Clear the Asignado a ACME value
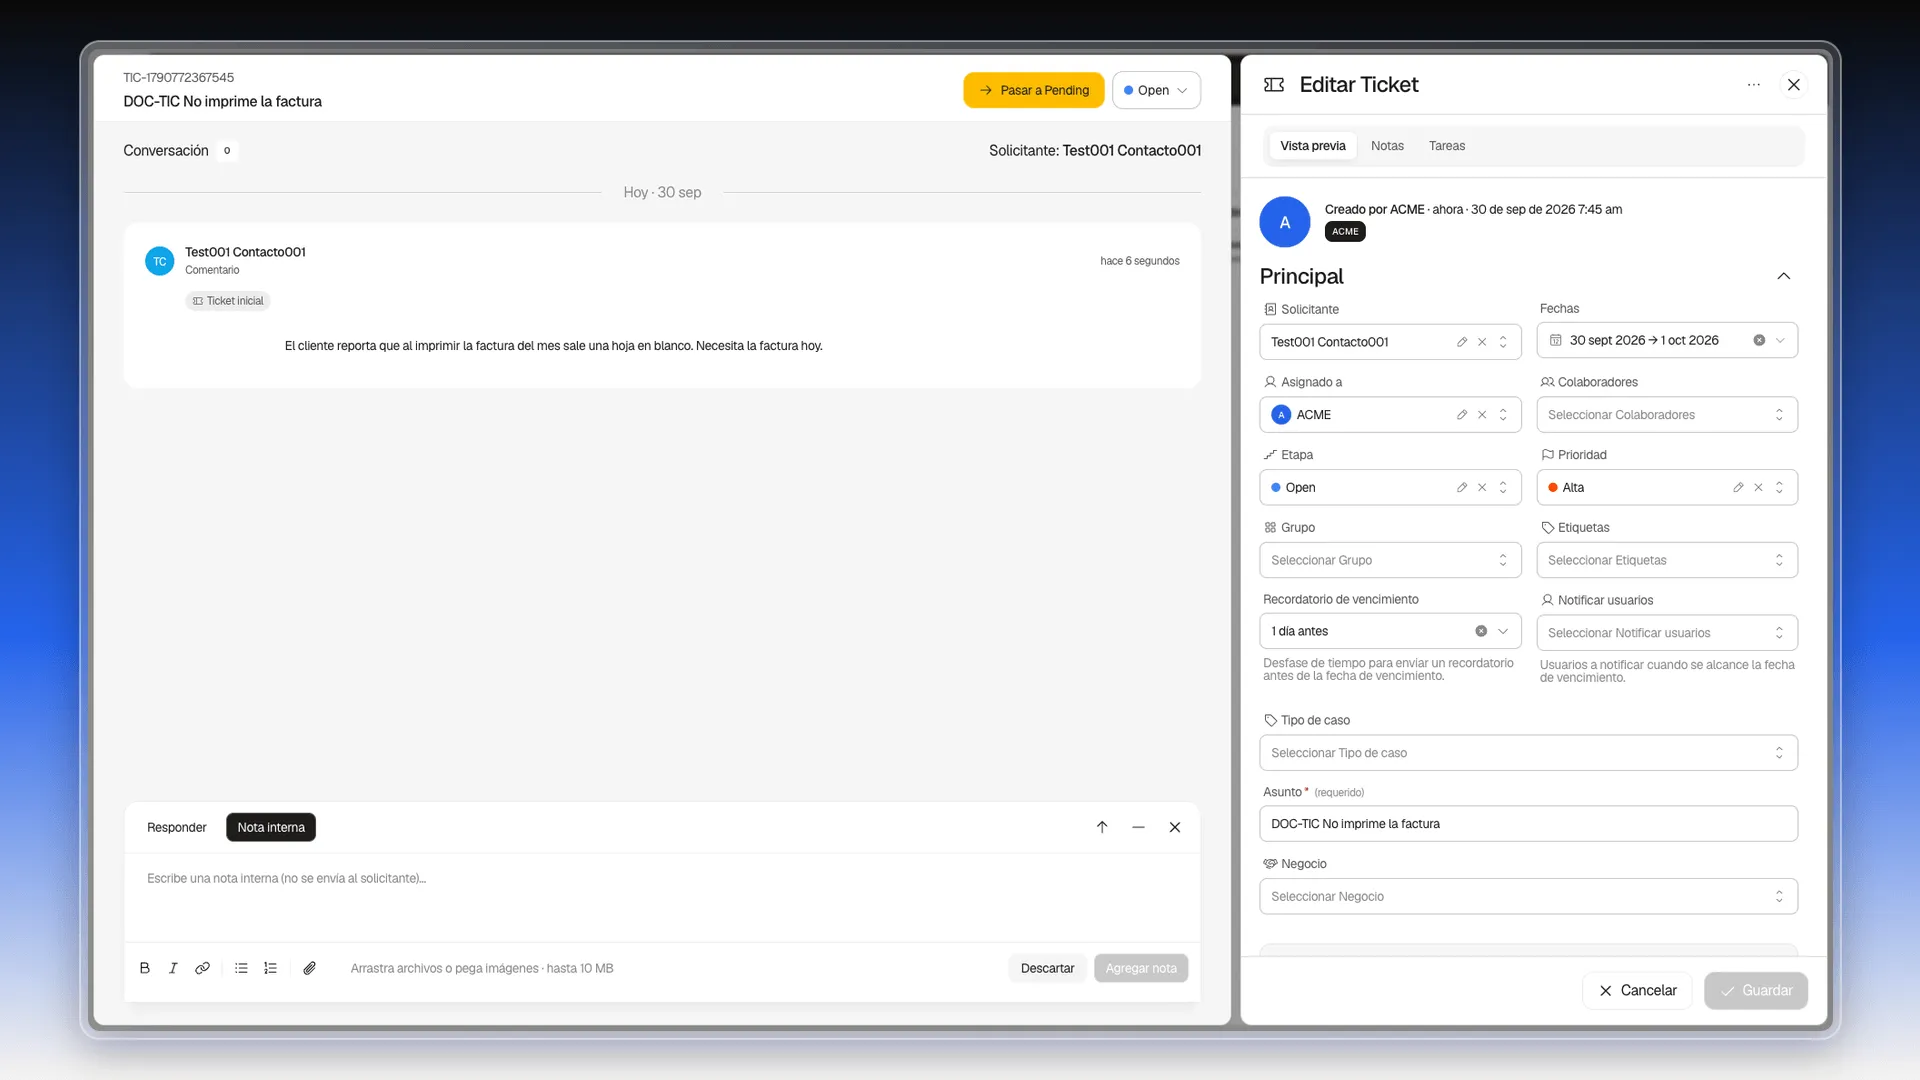 click(1482, 415)
